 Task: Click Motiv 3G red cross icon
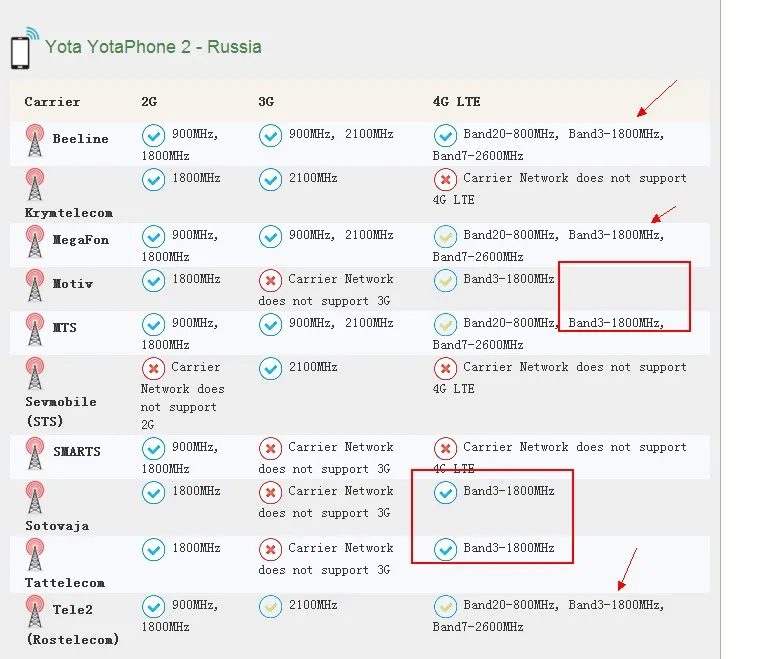coord(270,280)
